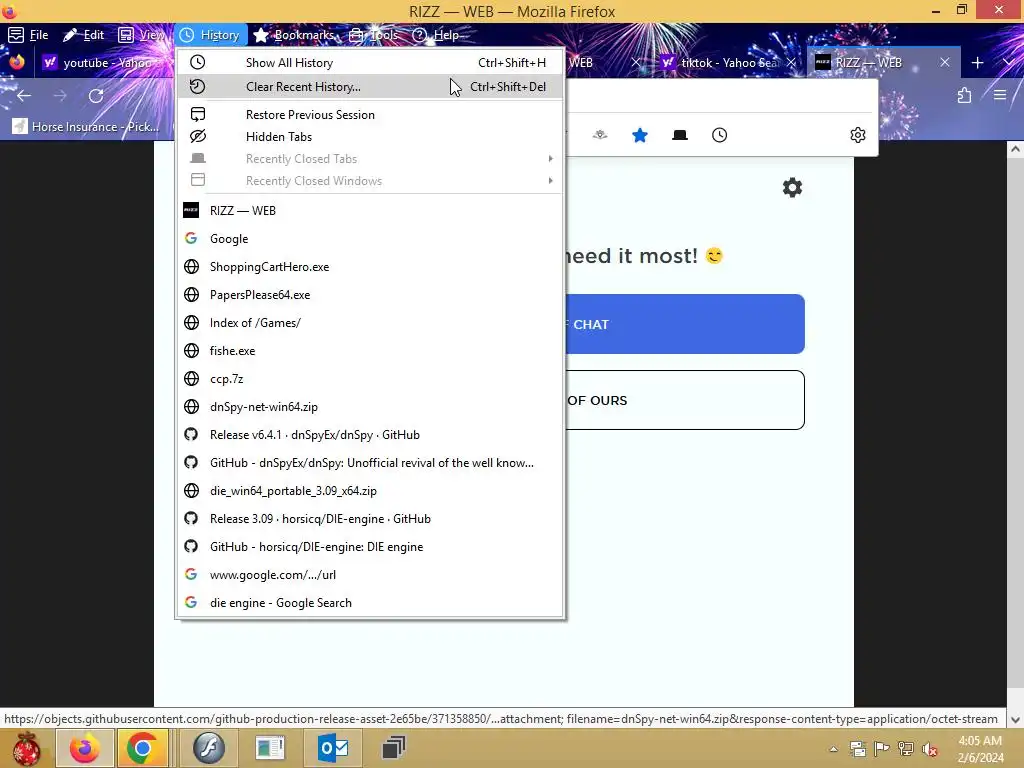Show hidden tray icons arrow

pyautogui.click(x=833, y=749)
